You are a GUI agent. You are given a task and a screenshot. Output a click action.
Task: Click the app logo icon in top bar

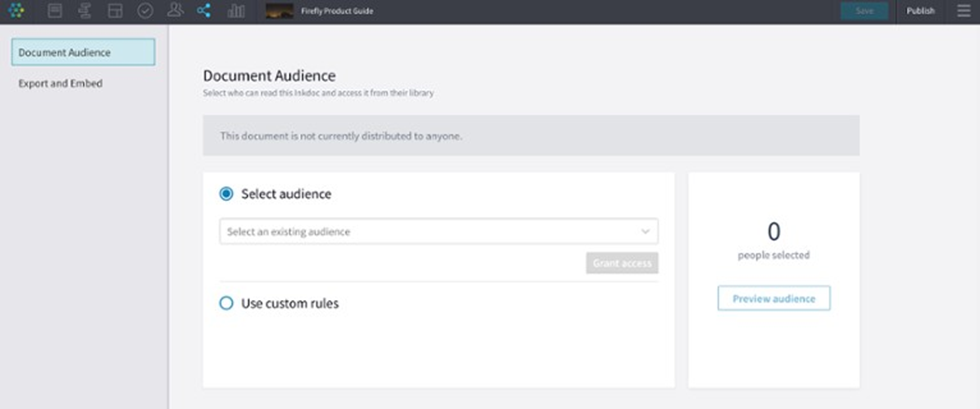(16, 11)
